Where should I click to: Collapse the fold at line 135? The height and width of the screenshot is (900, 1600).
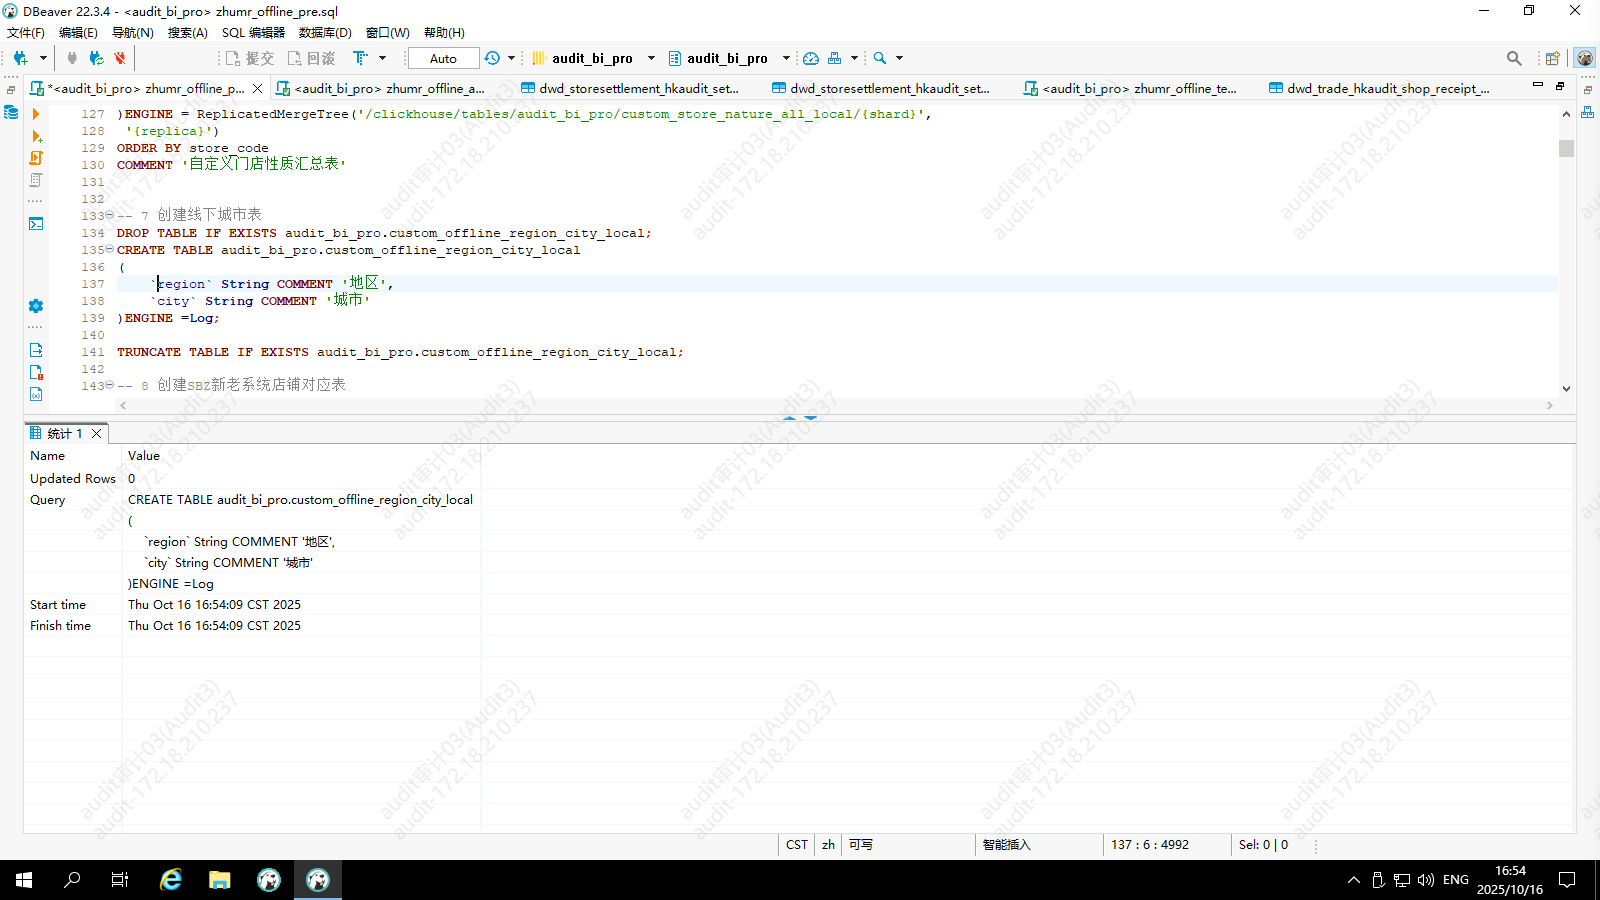click(x=109, y=250)
